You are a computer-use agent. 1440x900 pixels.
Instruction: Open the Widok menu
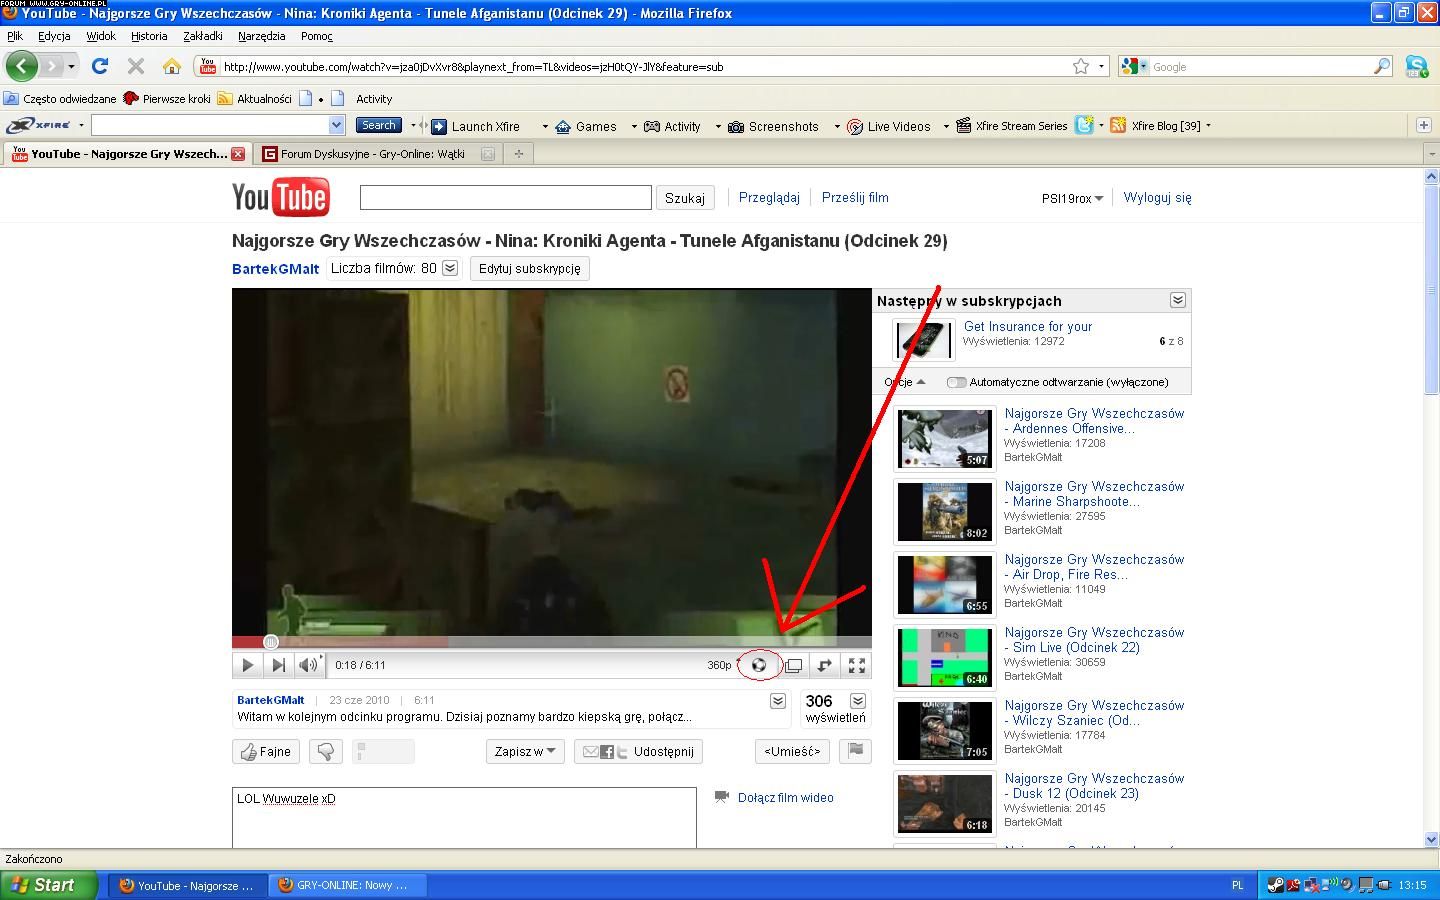[x=101, y=36]
